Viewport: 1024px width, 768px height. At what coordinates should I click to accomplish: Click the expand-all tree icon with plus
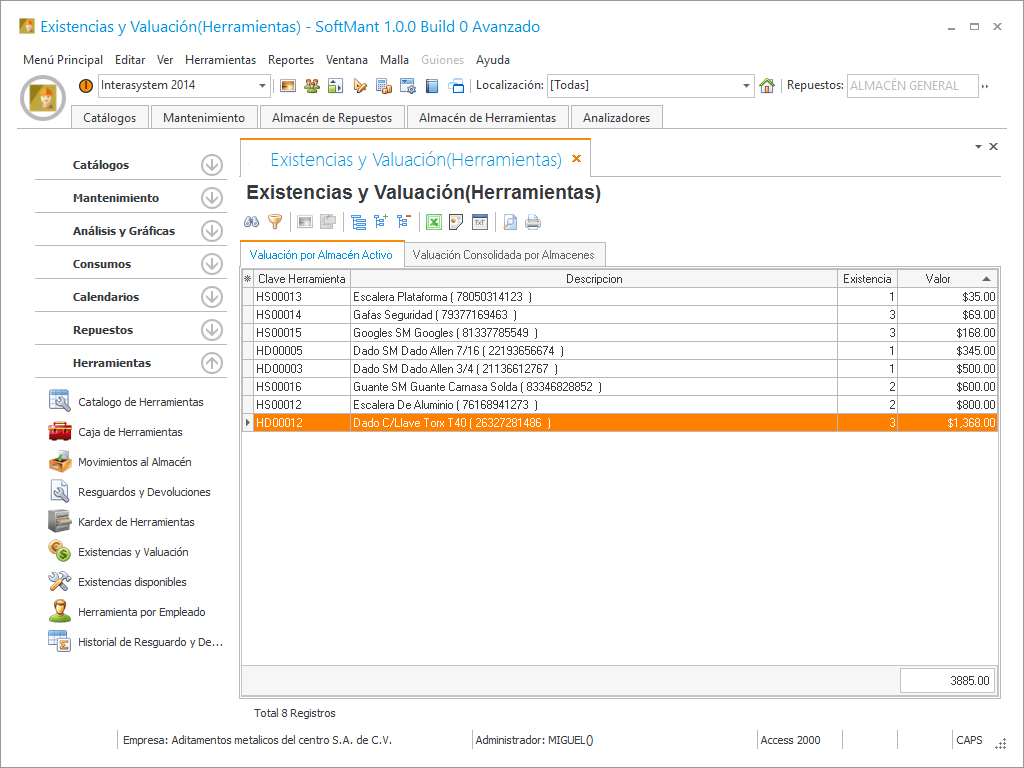(381, 222)
